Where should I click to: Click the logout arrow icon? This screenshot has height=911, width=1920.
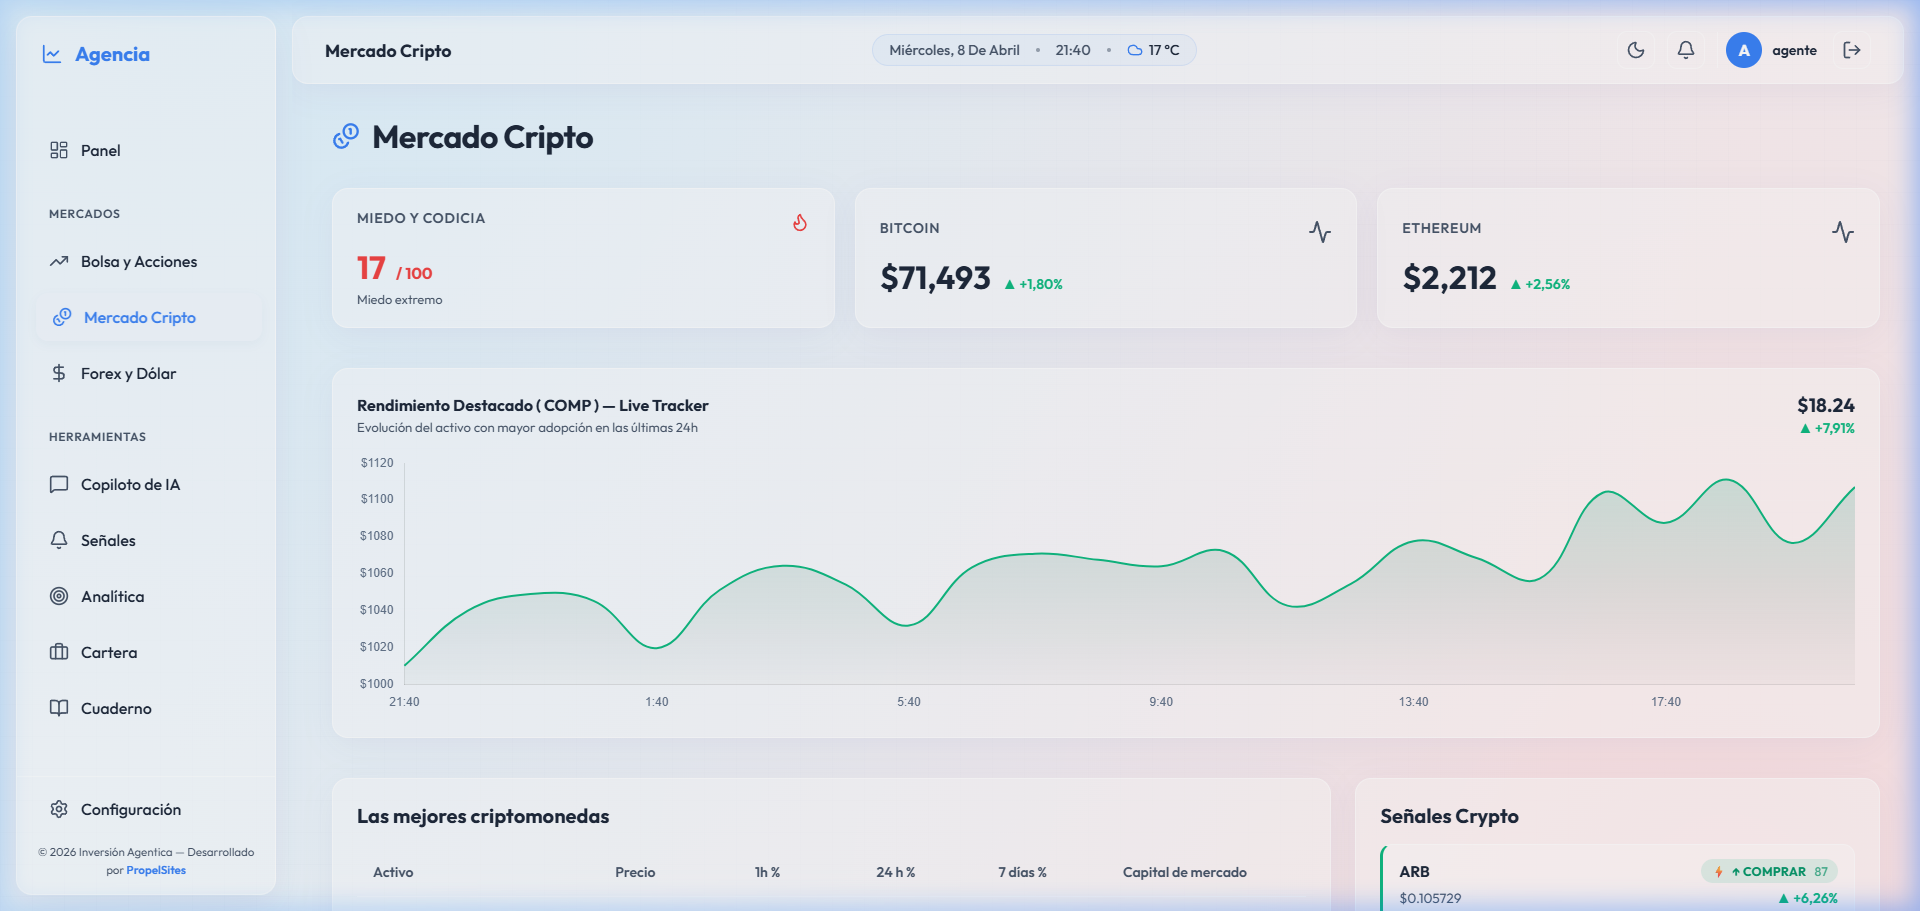1852,50
